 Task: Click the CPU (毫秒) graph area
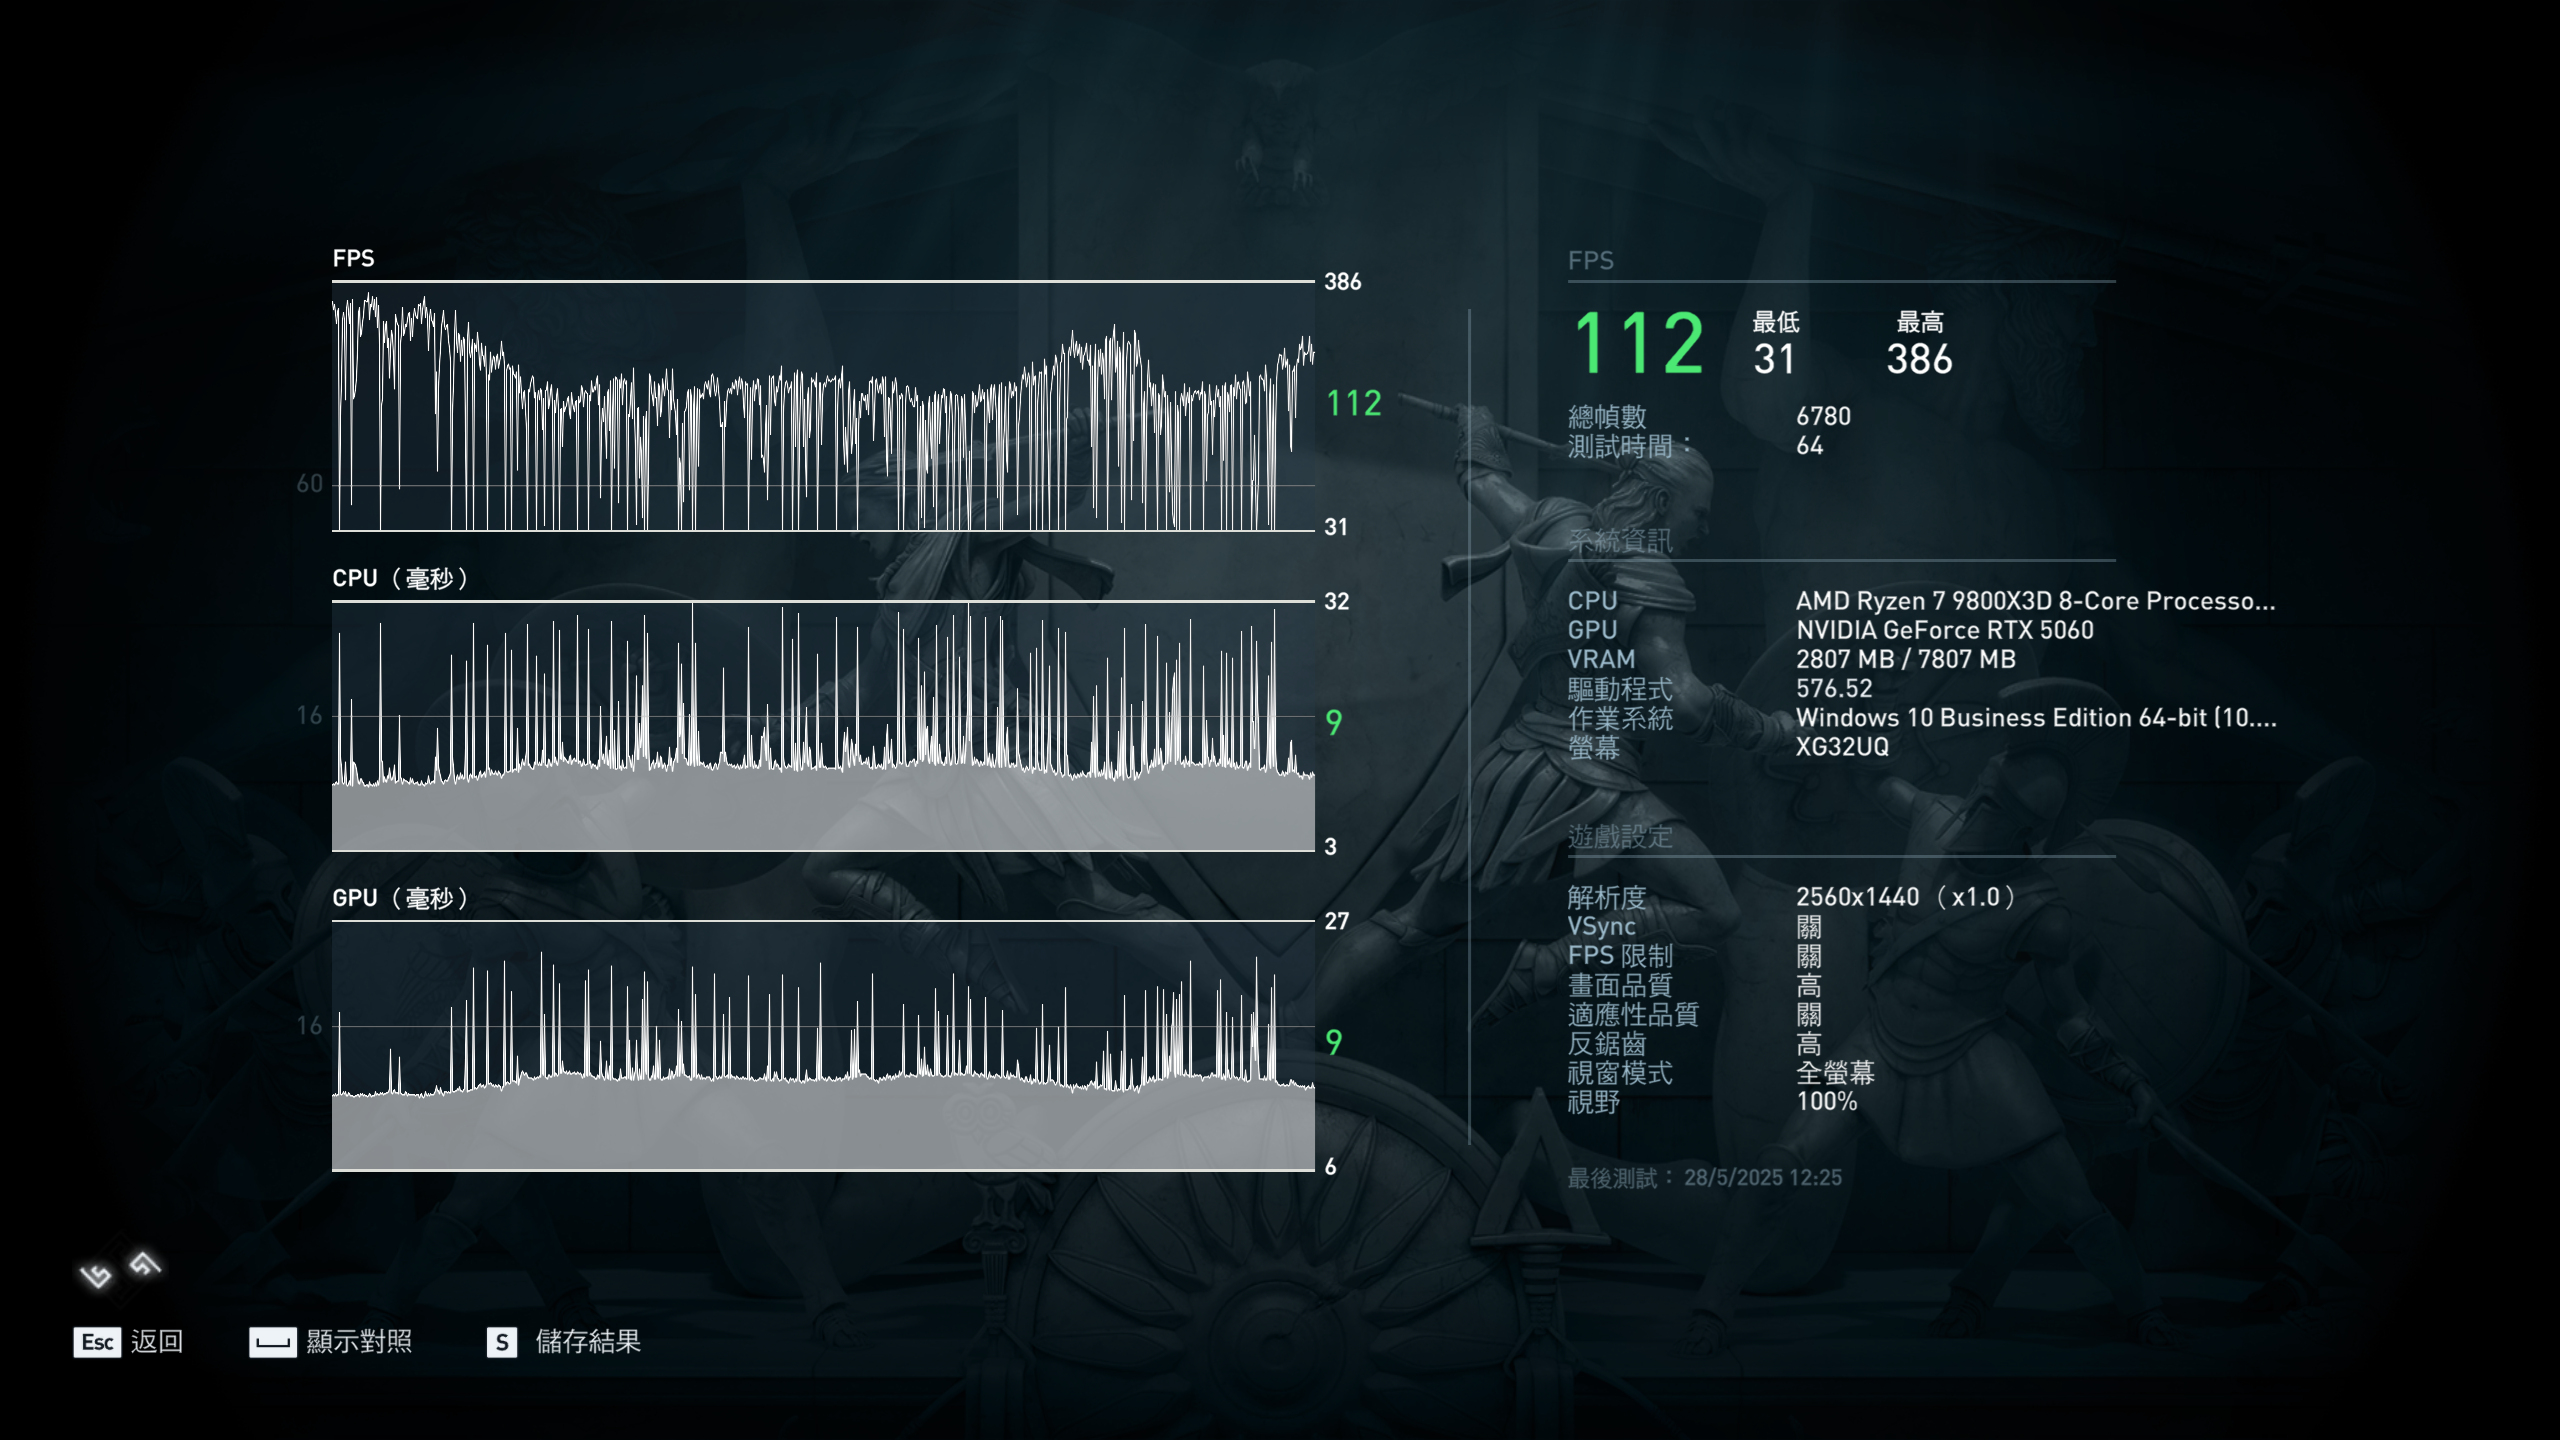point(823,726)
